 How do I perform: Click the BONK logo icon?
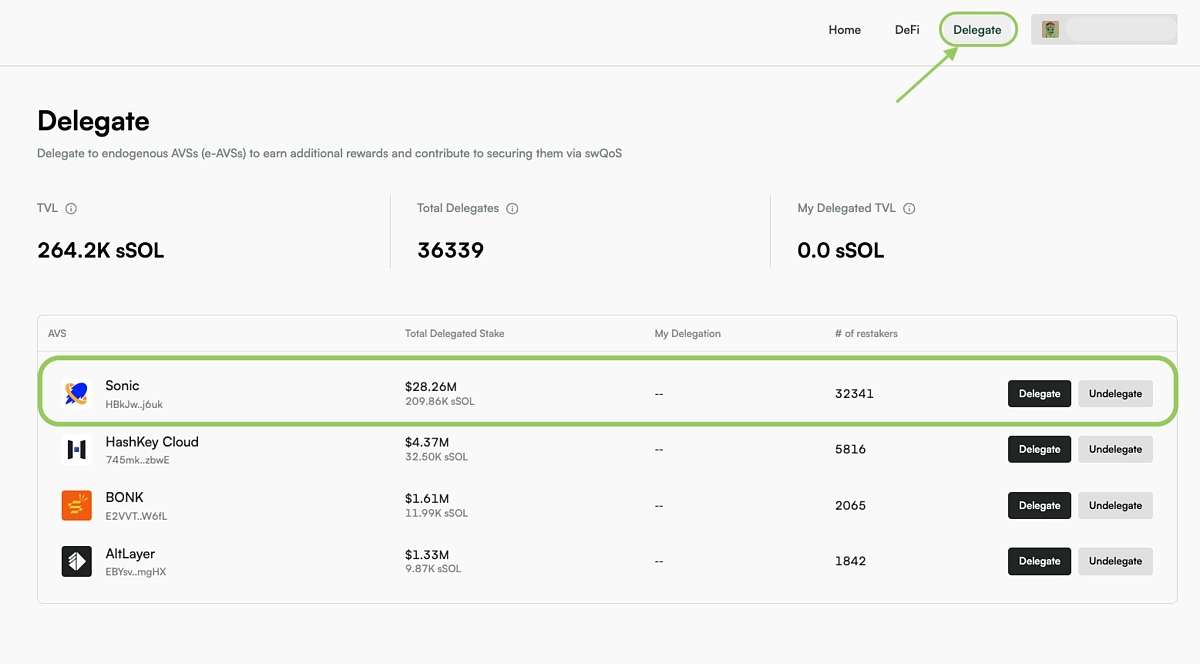[x=76, y=506]
